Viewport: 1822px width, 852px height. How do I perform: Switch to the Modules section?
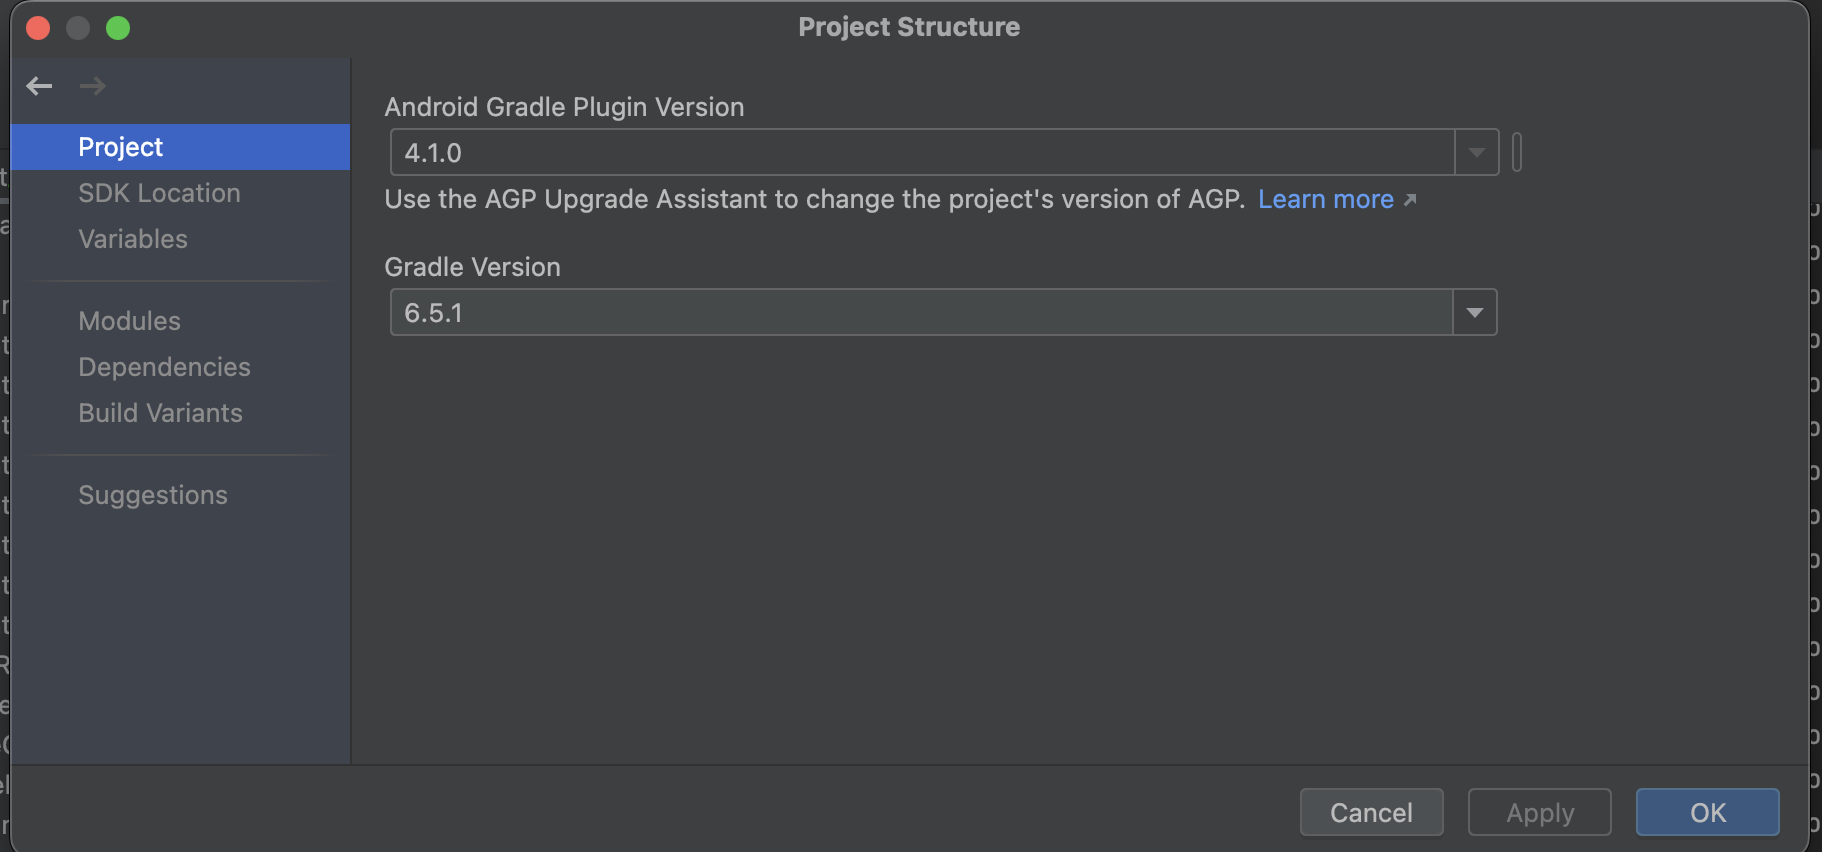129,321
